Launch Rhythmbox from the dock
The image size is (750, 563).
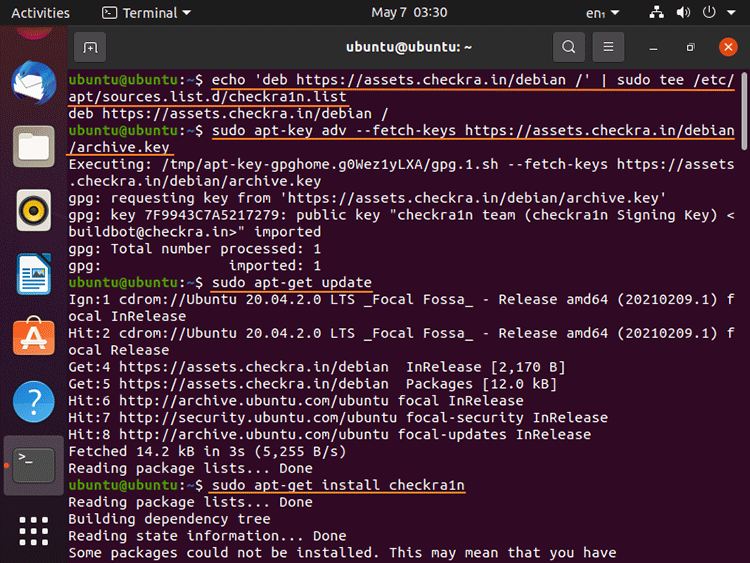33,210
